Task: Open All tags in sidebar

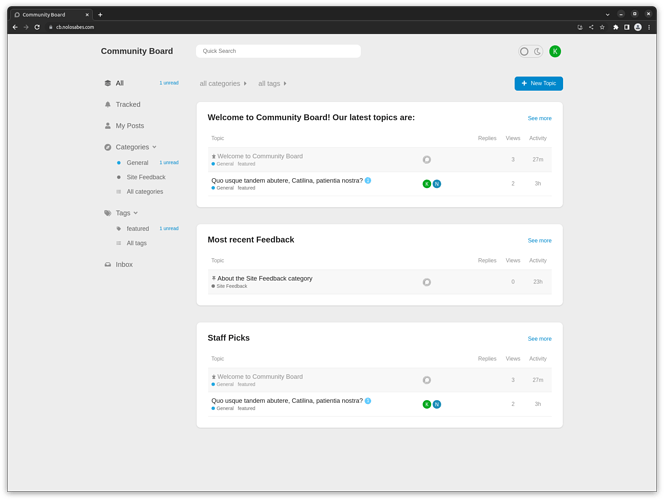Action: tap(136, 243)
